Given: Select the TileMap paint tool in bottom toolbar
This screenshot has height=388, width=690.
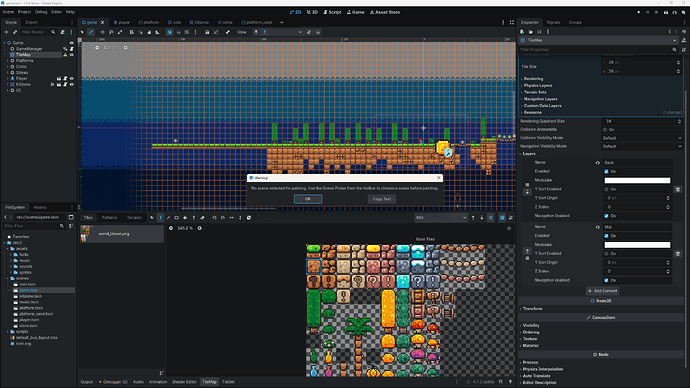Looking at the screenshot, I should (160, 217).
